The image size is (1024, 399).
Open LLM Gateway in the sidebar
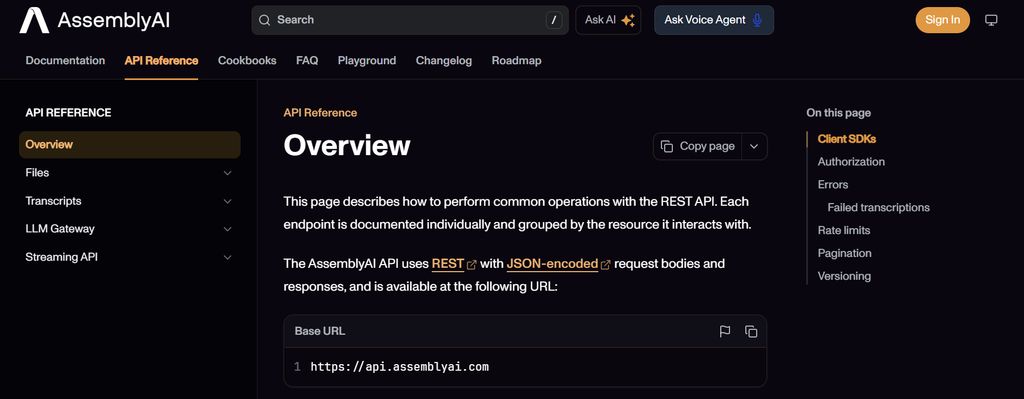click(130, 229)
